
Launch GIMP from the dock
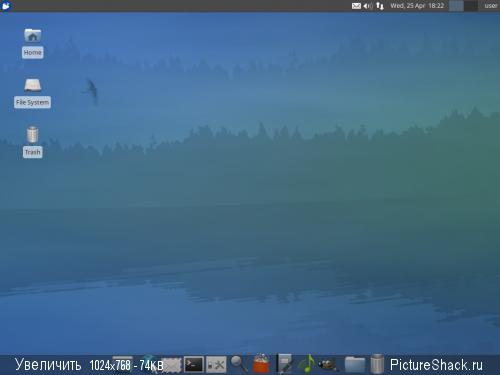click(x=328, y=365)
